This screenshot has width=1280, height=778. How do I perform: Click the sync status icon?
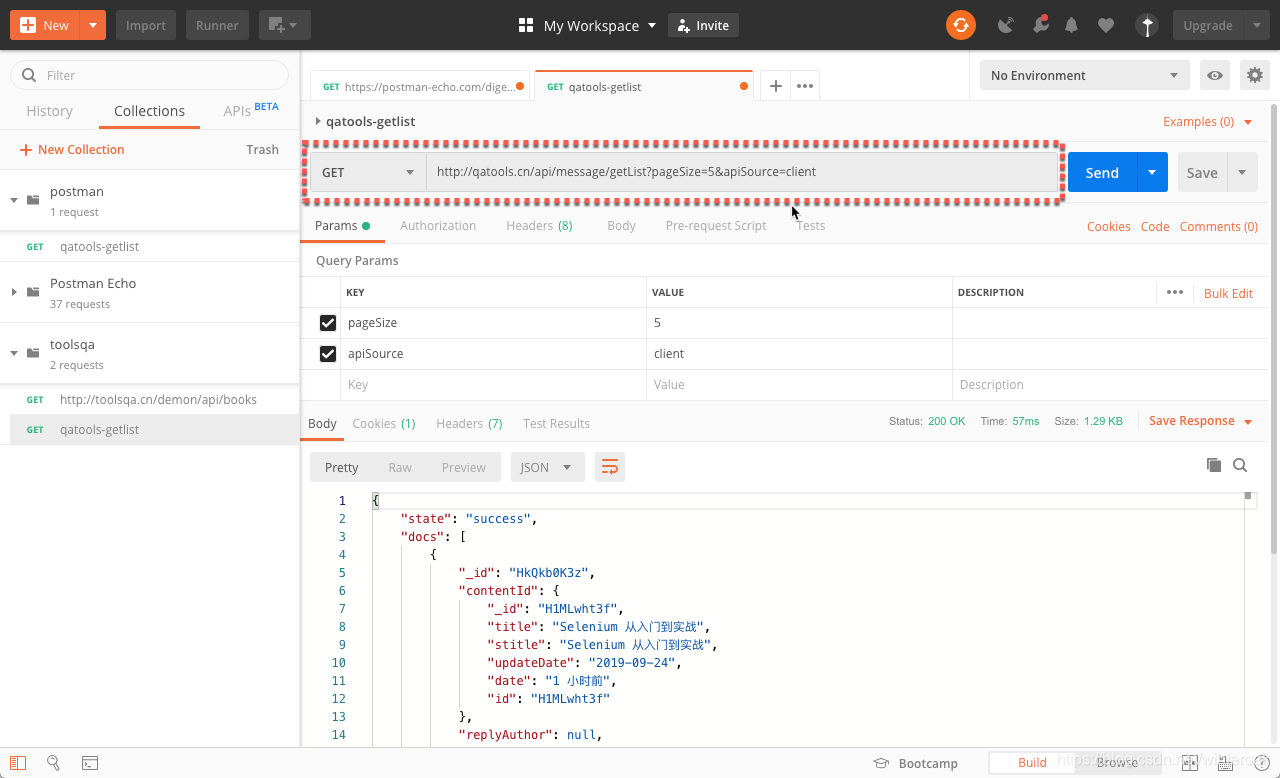point(961,25)
